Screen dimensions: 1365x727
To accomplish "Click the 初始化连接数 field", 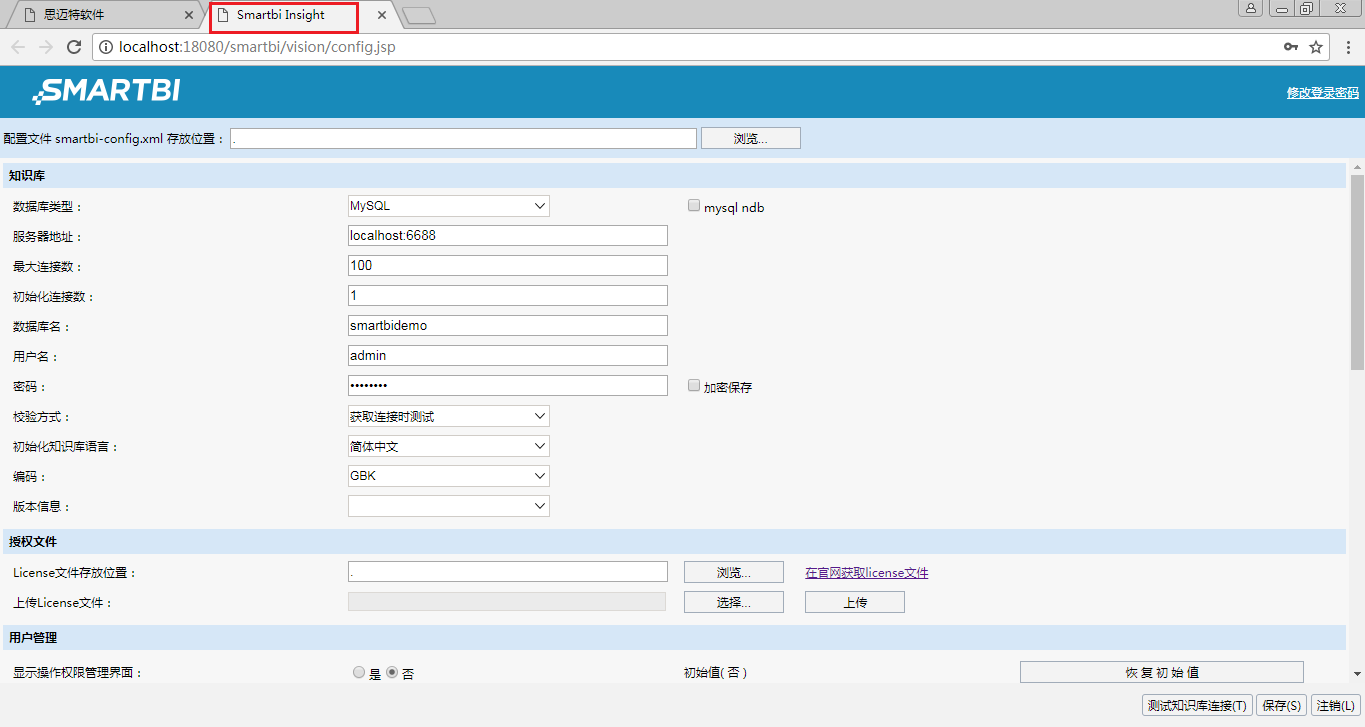I will pos(508,296).
